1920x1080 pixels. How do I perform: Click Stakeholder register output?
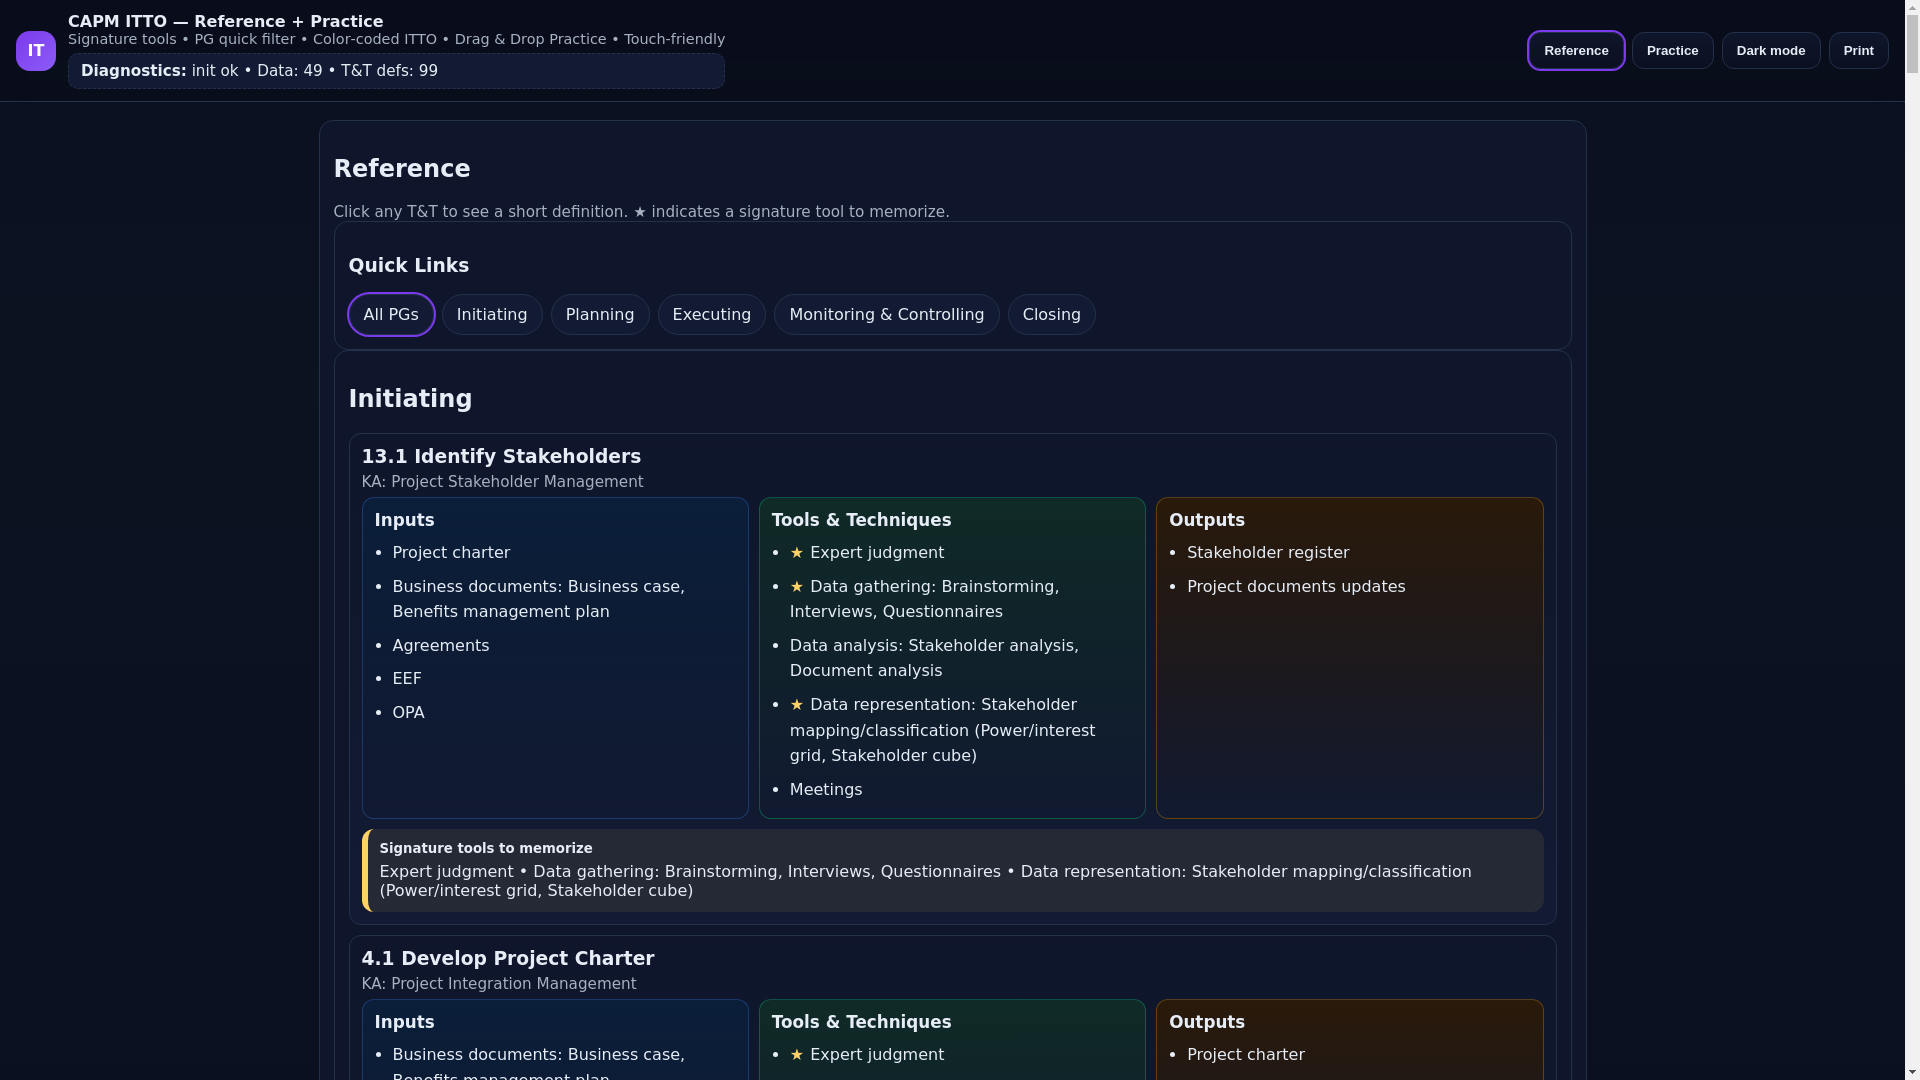tap(1268, 553)
